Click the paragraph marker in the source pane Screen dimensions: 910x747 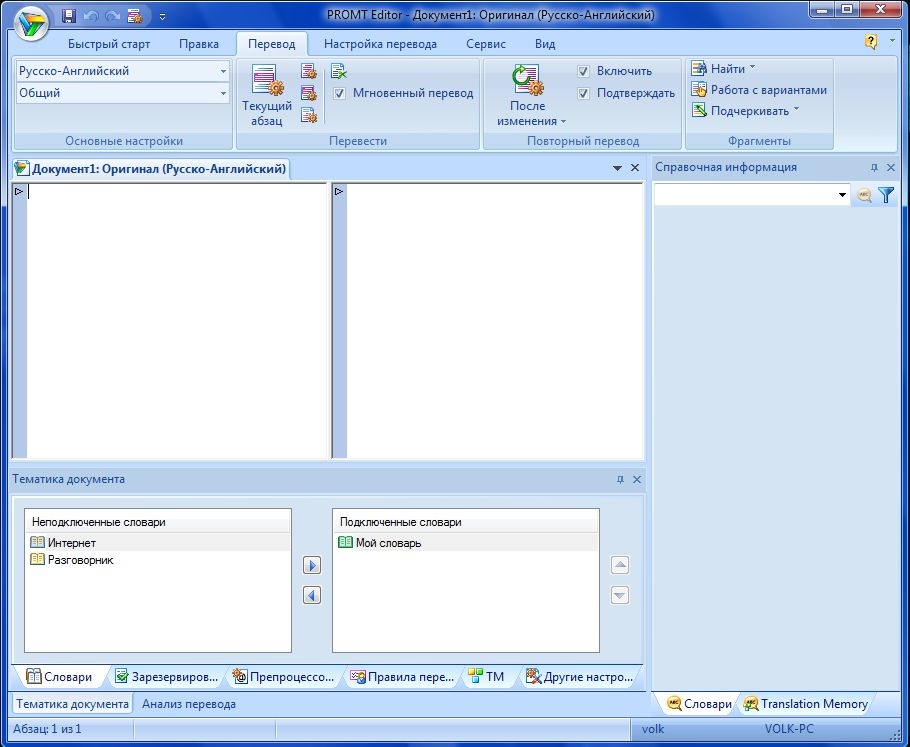point(19,191)
